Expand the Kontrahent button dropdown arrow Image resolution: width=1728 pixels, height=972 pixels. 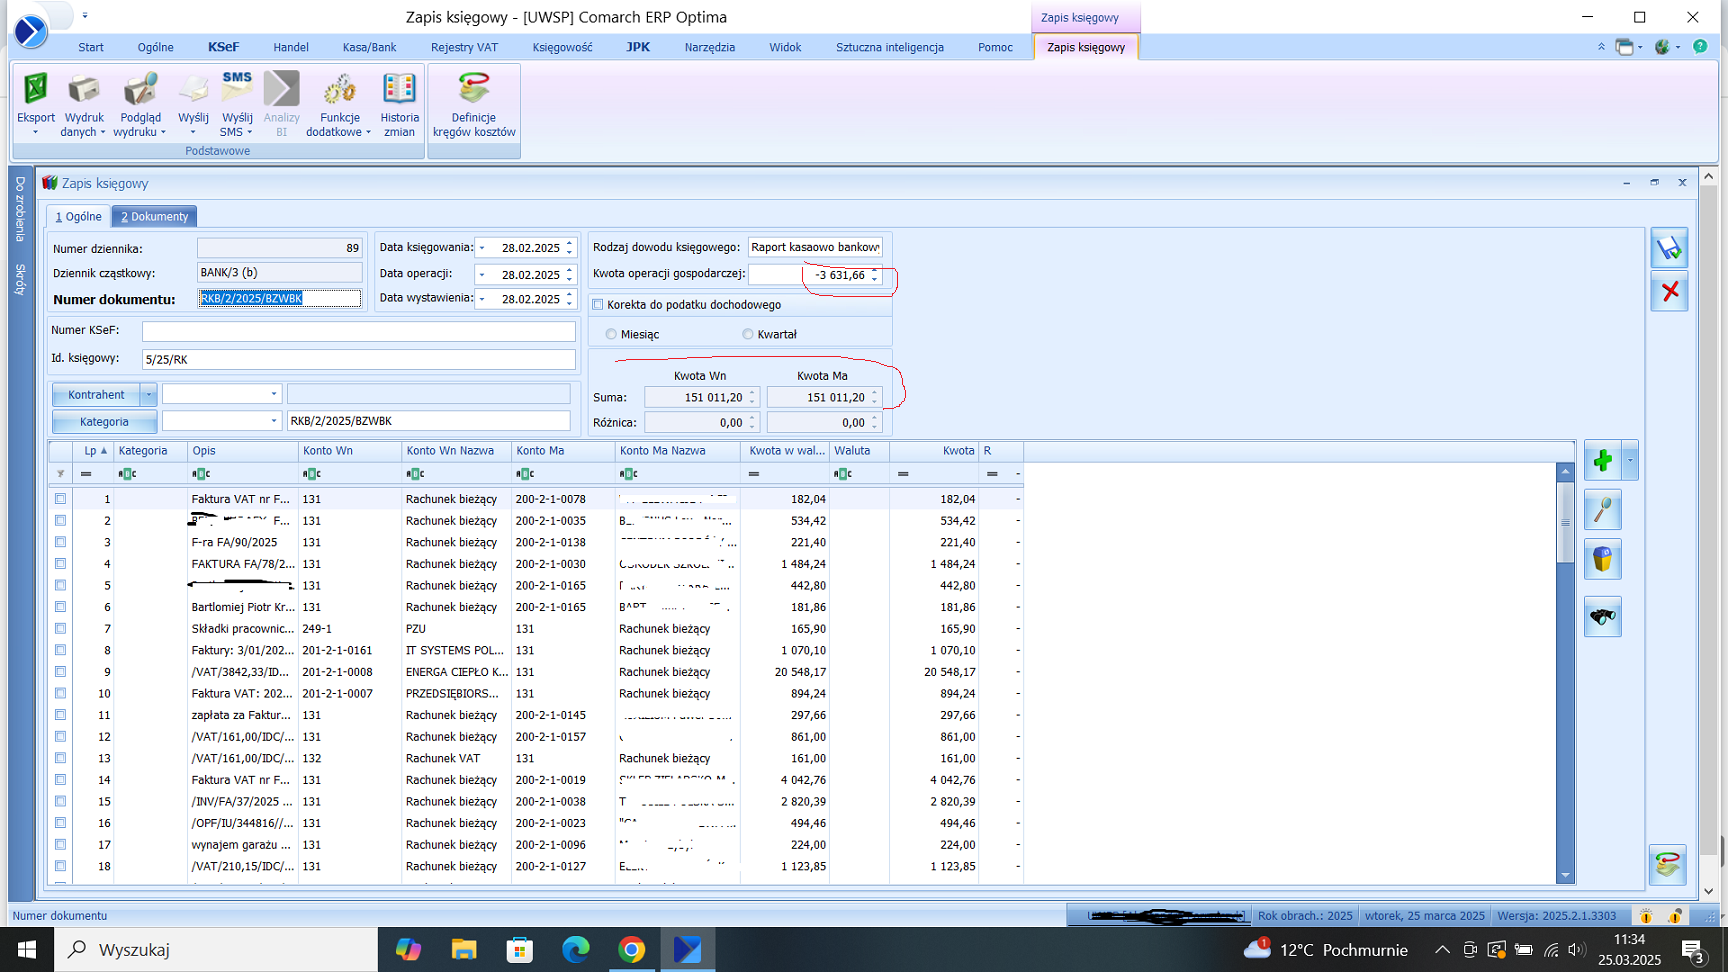point(149,395)
